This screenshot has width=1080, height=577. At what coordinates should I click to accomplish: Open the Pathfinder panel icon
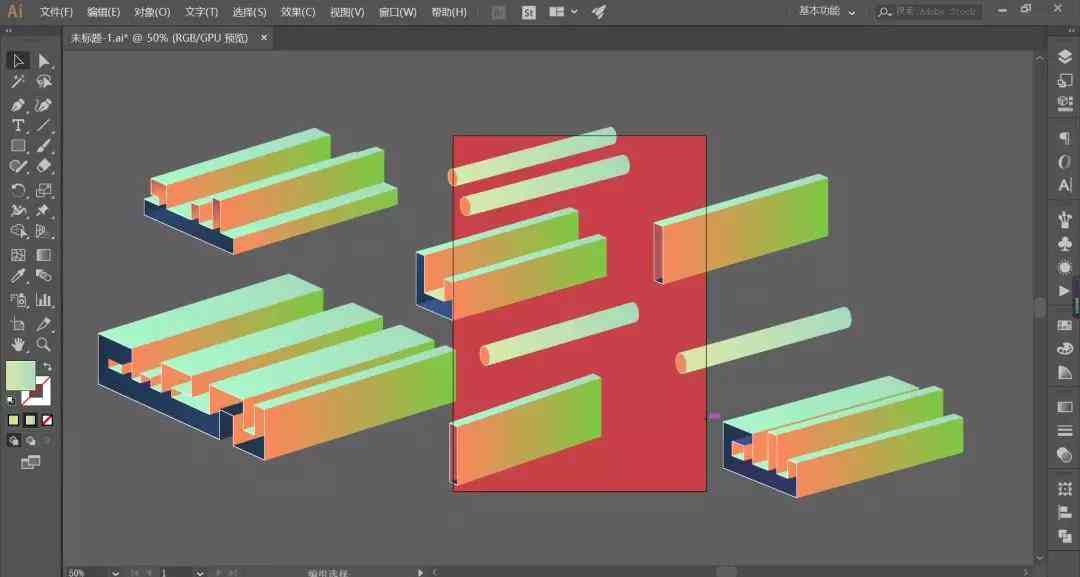(x=1065, y=536)
